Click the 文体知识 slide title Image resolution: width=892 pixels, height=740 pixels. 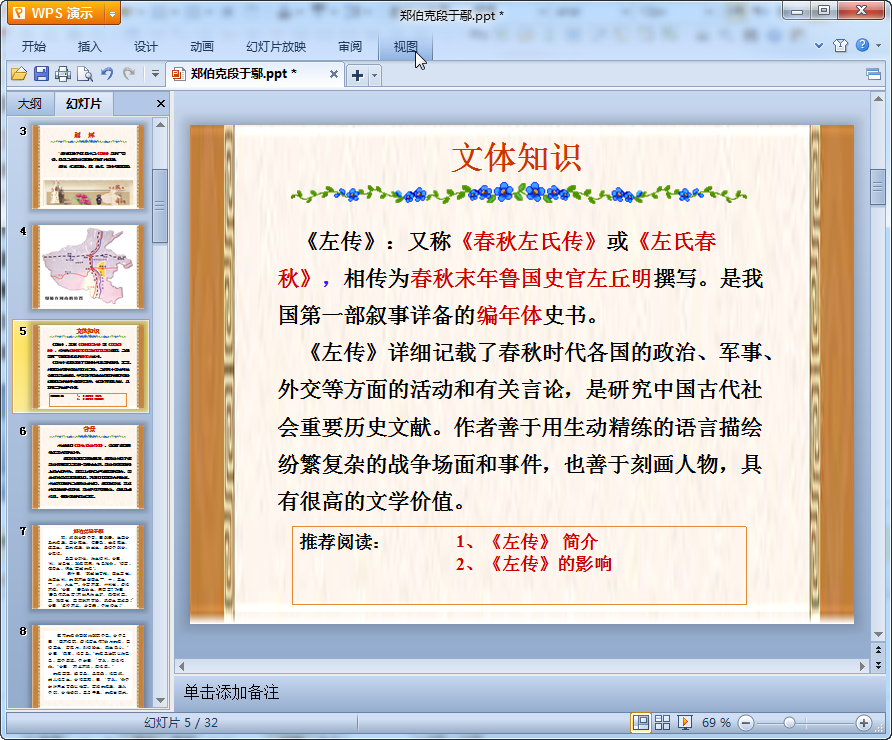pyautogui.click(x=516, y=158)
